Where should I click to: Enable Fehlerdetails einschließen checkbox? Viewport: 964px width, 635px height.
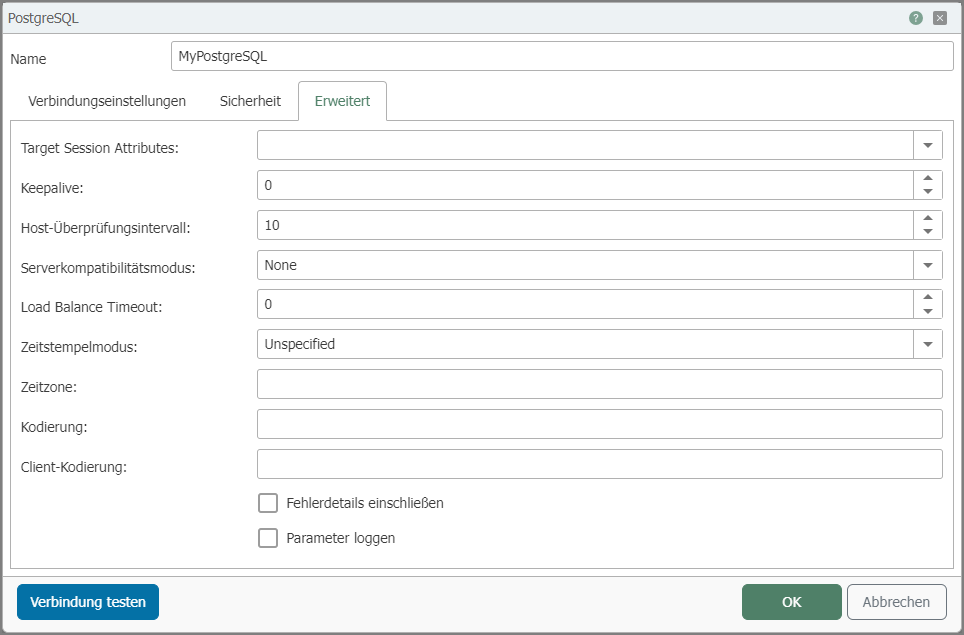[x=268, y=503]
